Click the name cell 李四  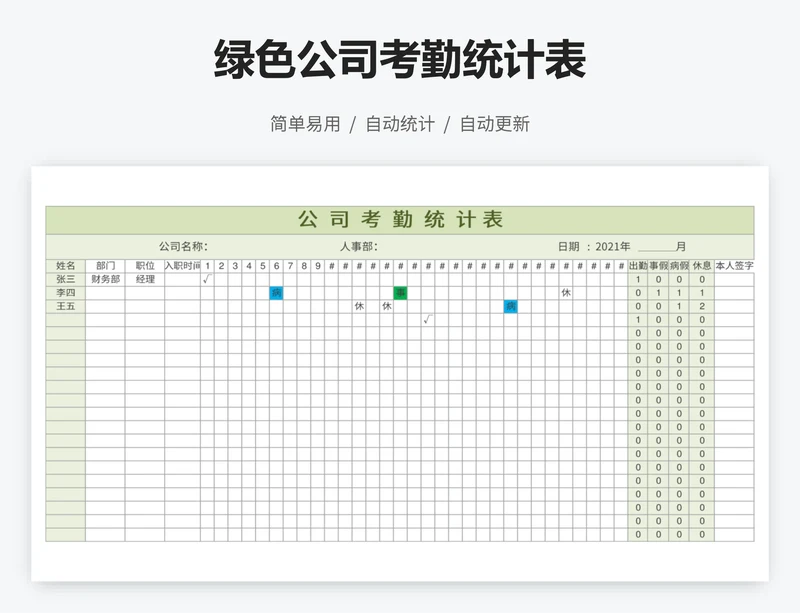click(x=66, y=293)
